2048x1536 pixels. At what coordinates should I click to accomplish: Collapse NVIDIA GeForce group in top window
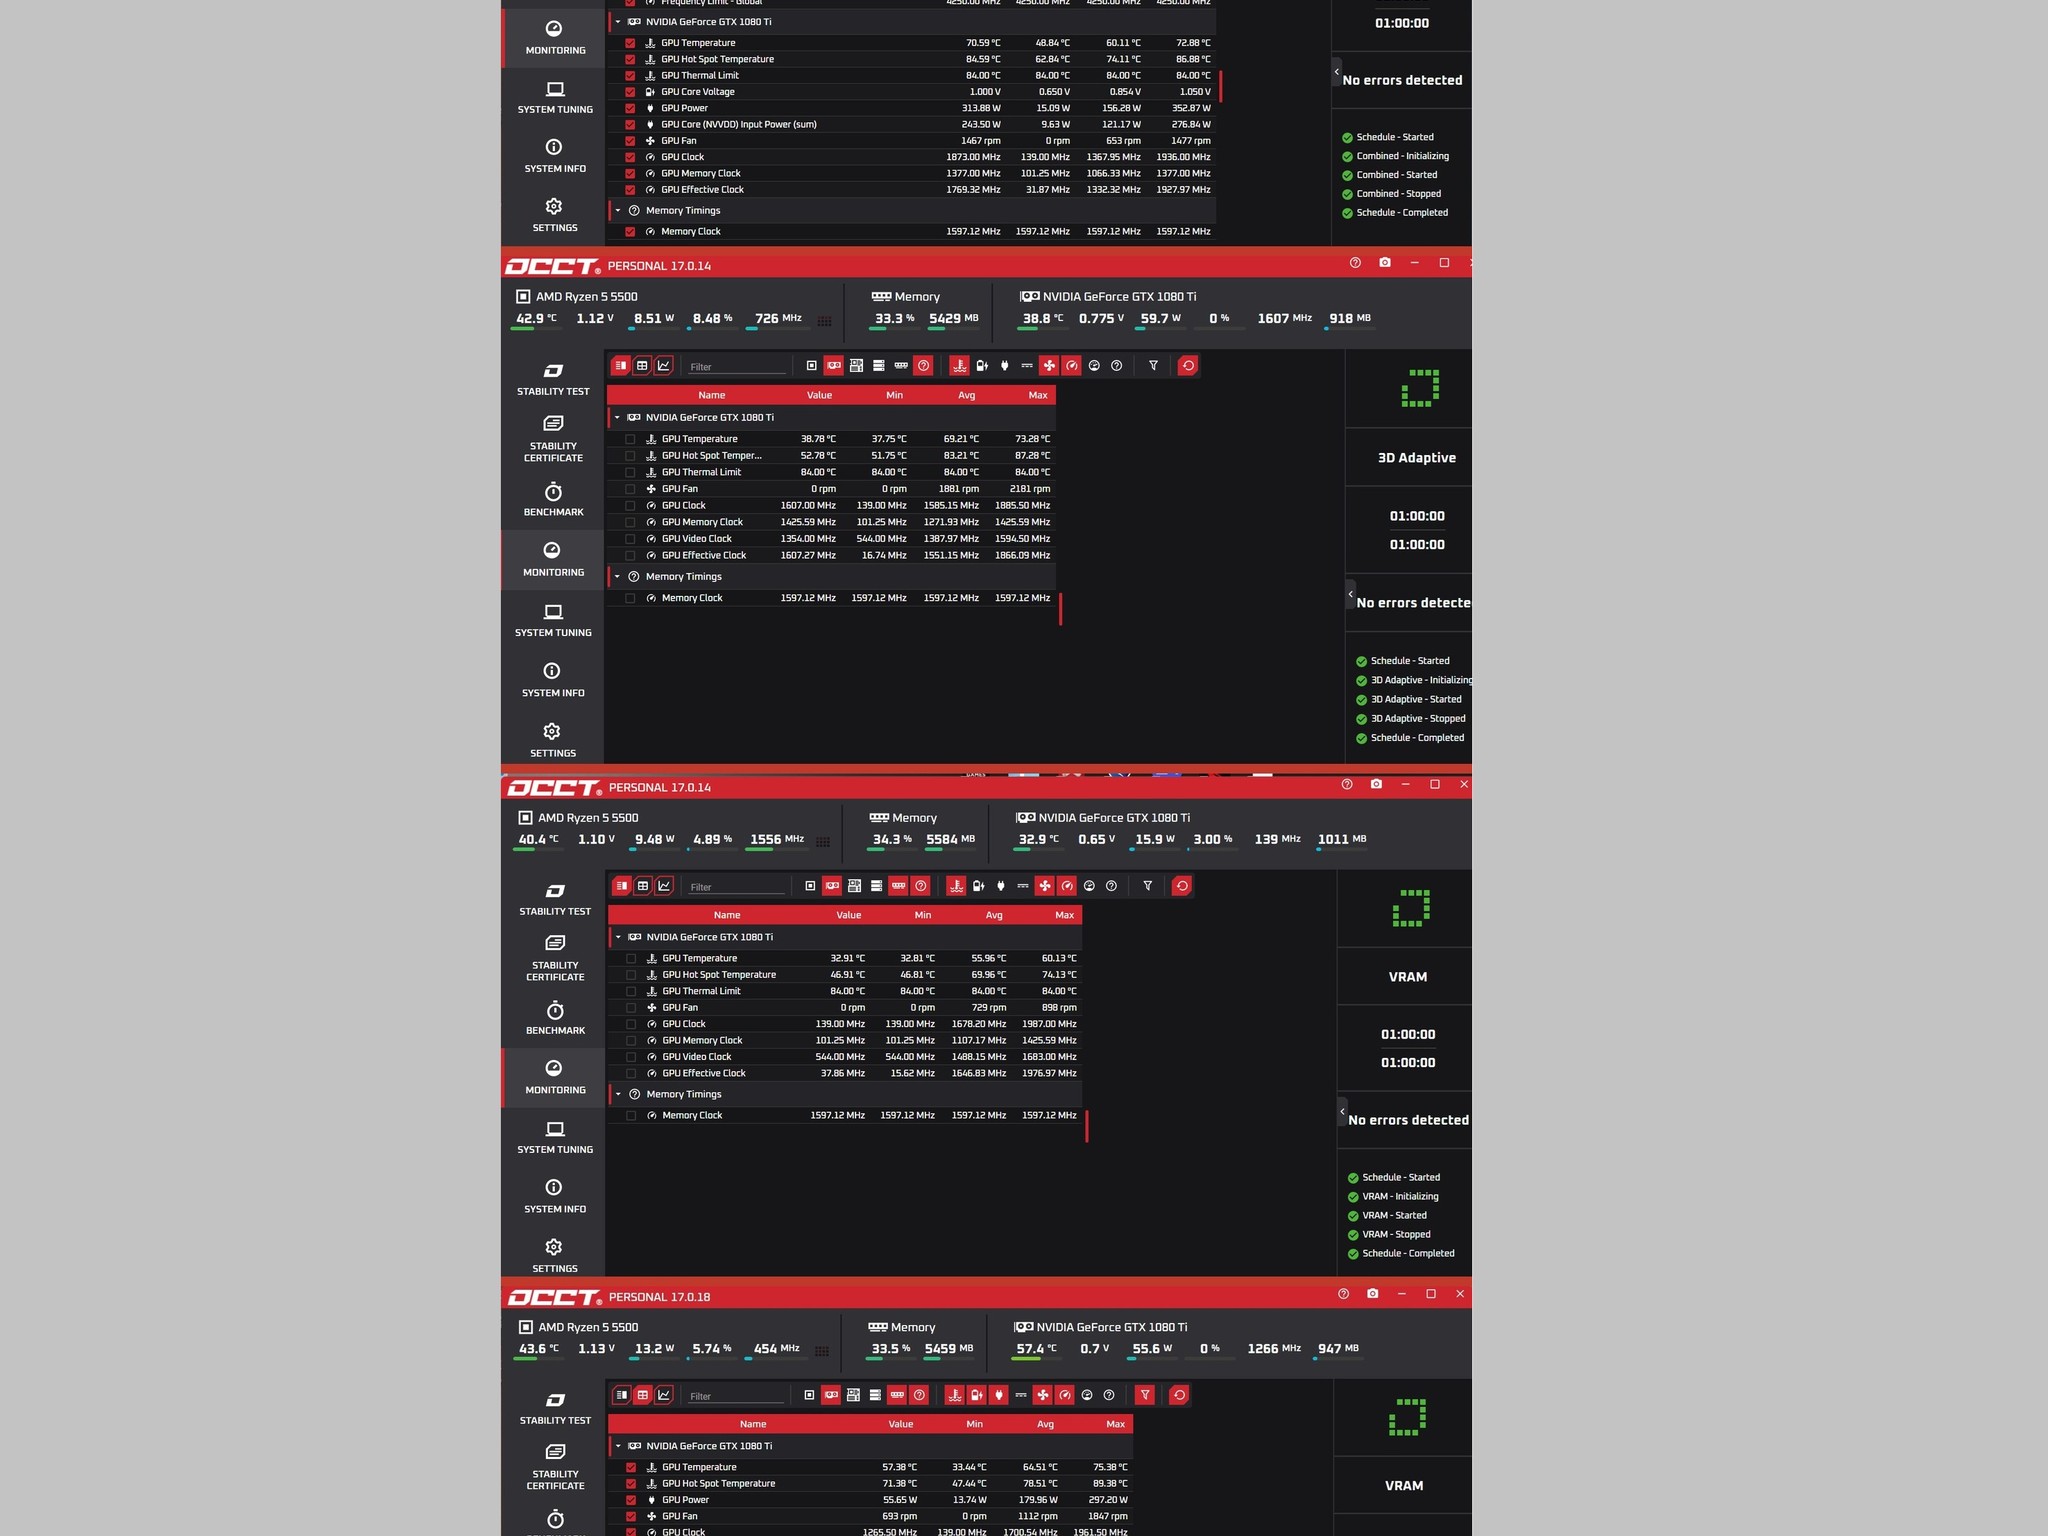coord(618,22)
